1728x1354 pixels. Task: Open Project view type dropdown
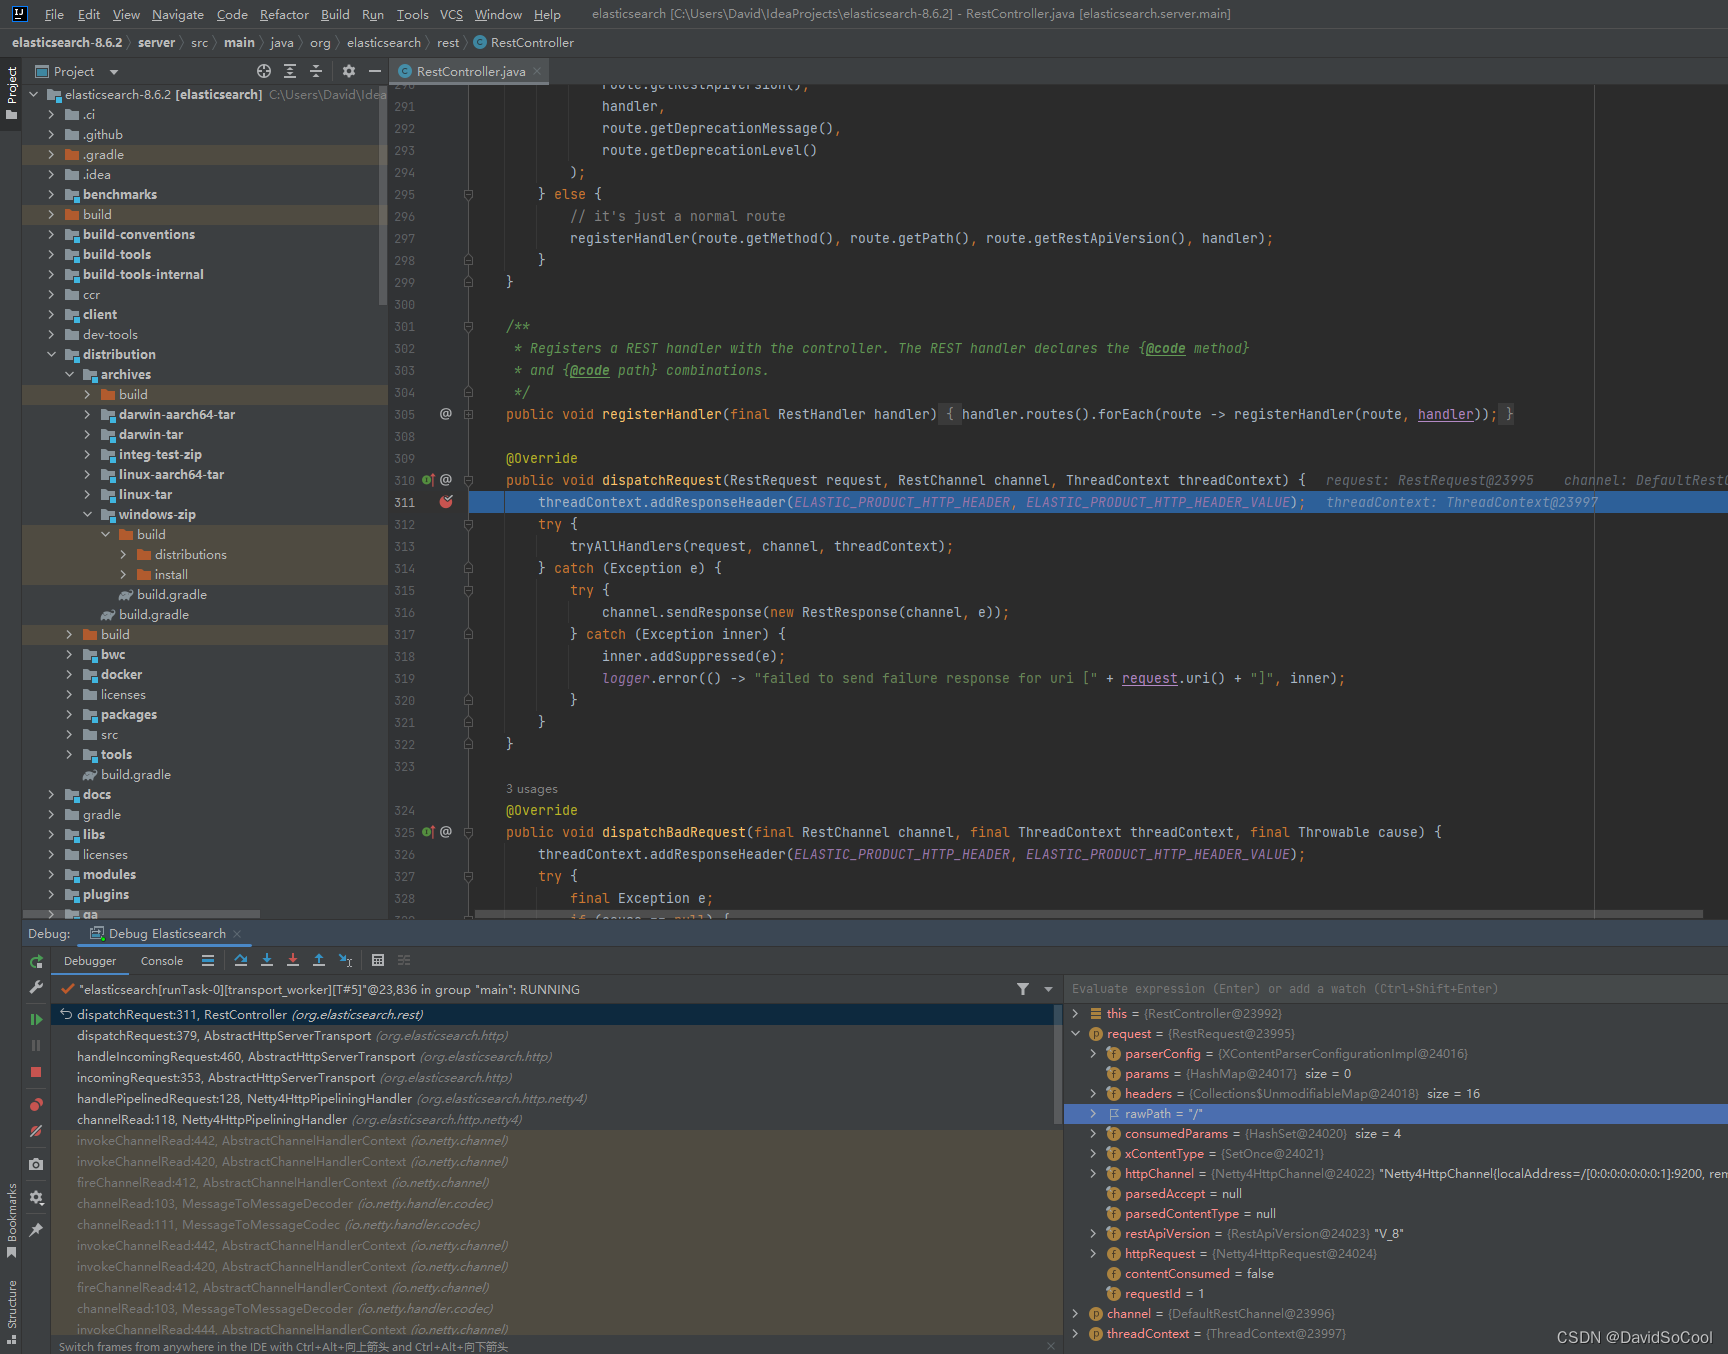114,72
